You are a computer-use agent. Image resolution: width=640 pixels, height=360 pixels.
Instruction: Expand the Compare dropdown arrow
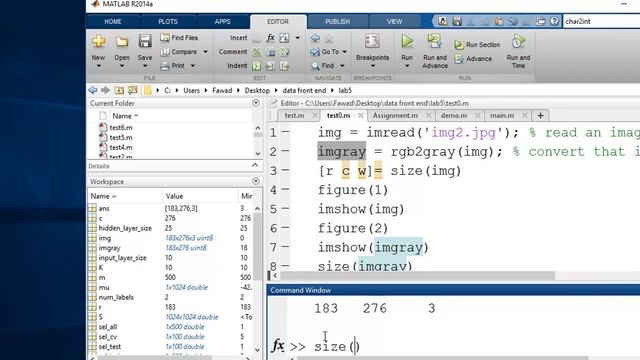[205, 52]
